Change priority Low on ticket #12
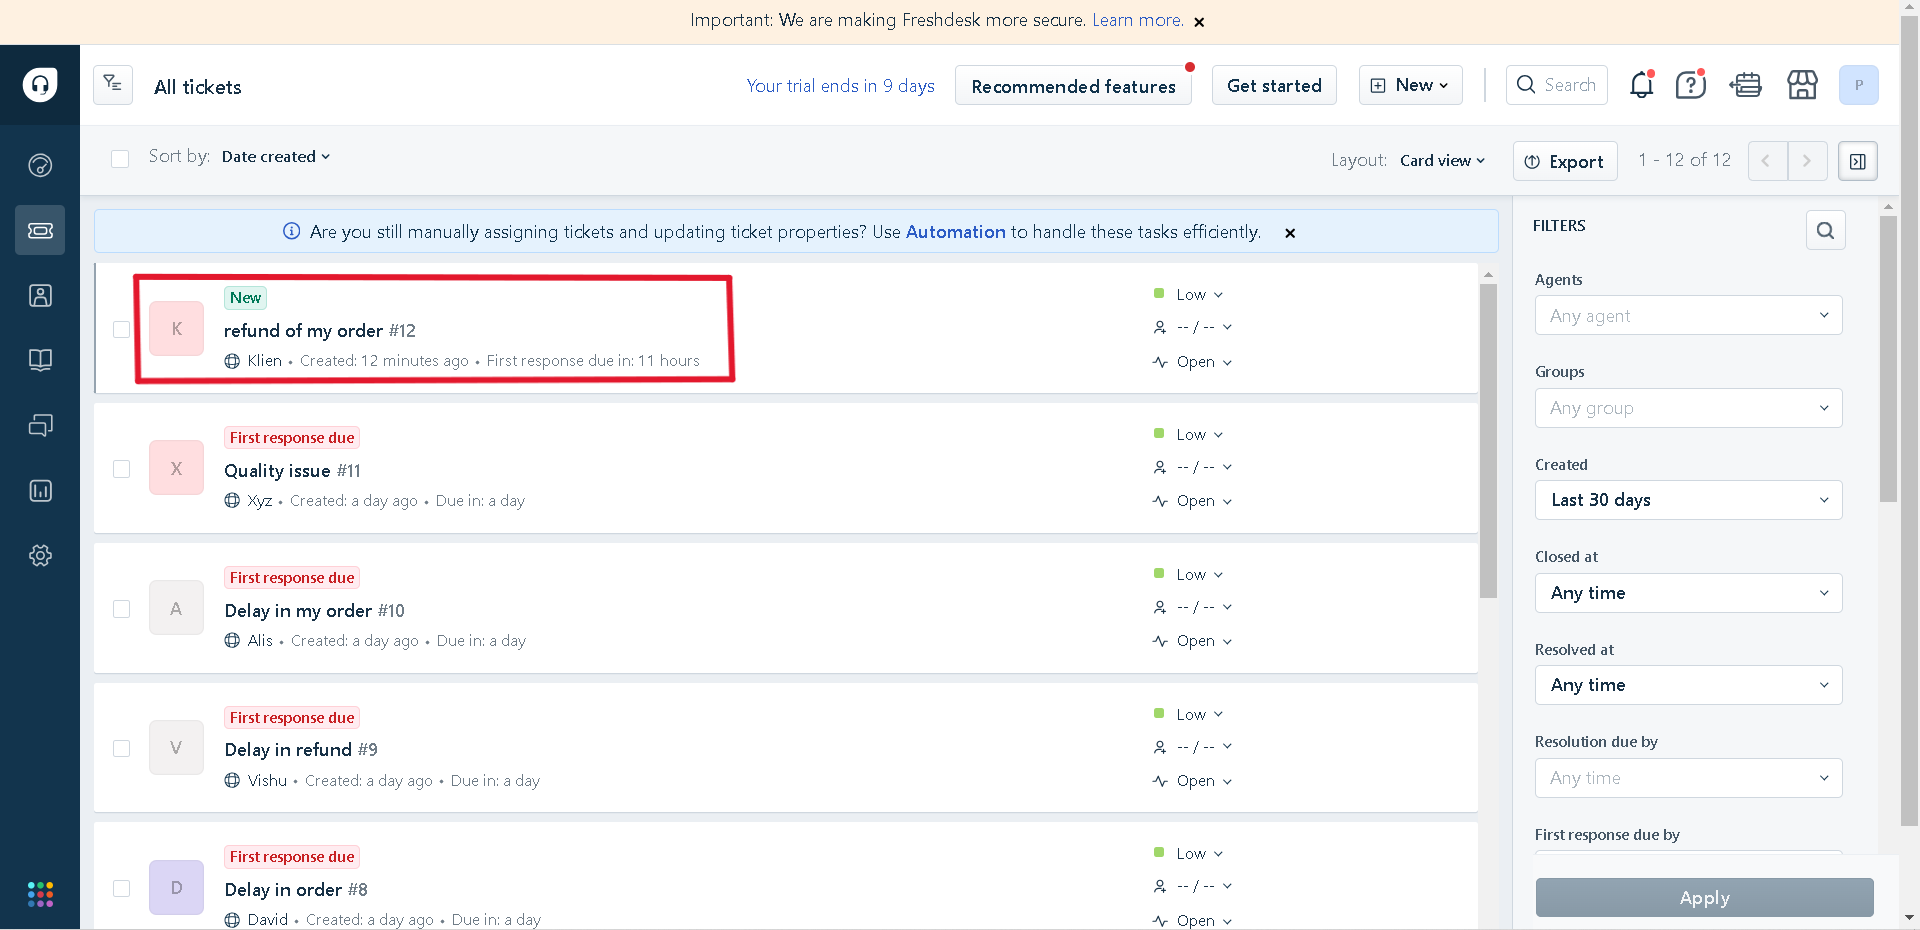This screenshot has width=1920, height=930. click(1188, 294)
